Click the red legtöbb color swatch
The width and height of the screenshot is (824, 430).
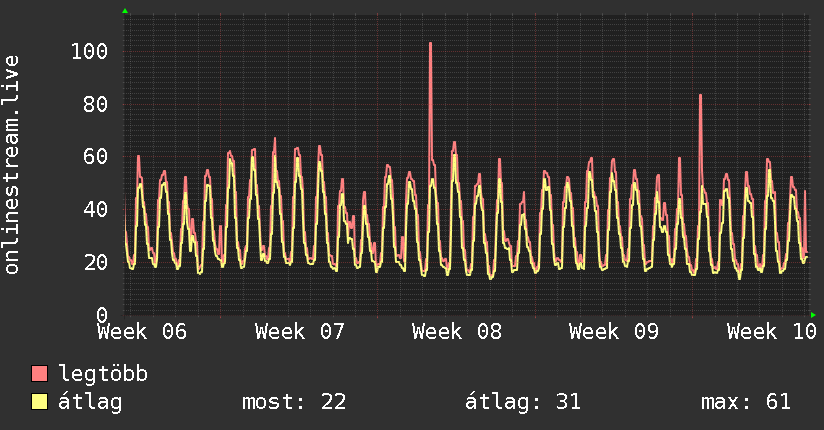tap(39, 374)
